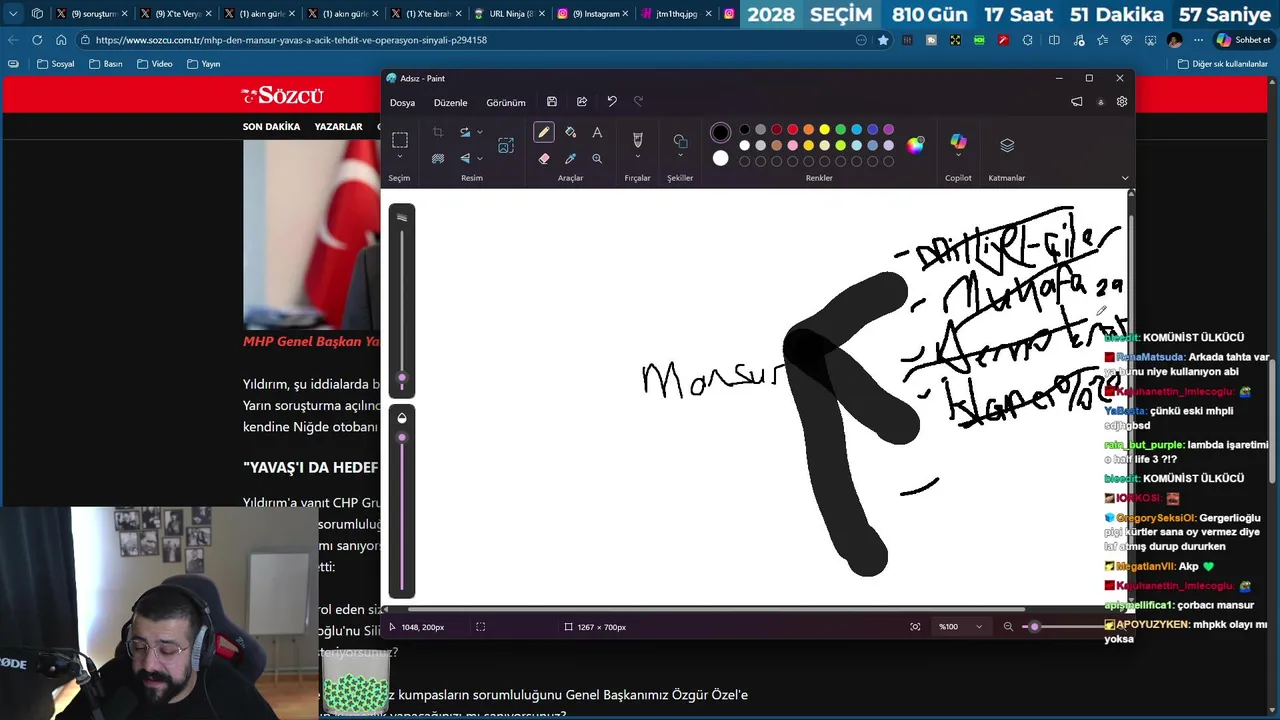
Task: Open the Layers (Katmanlar) panel
Action: point(1007,145)
